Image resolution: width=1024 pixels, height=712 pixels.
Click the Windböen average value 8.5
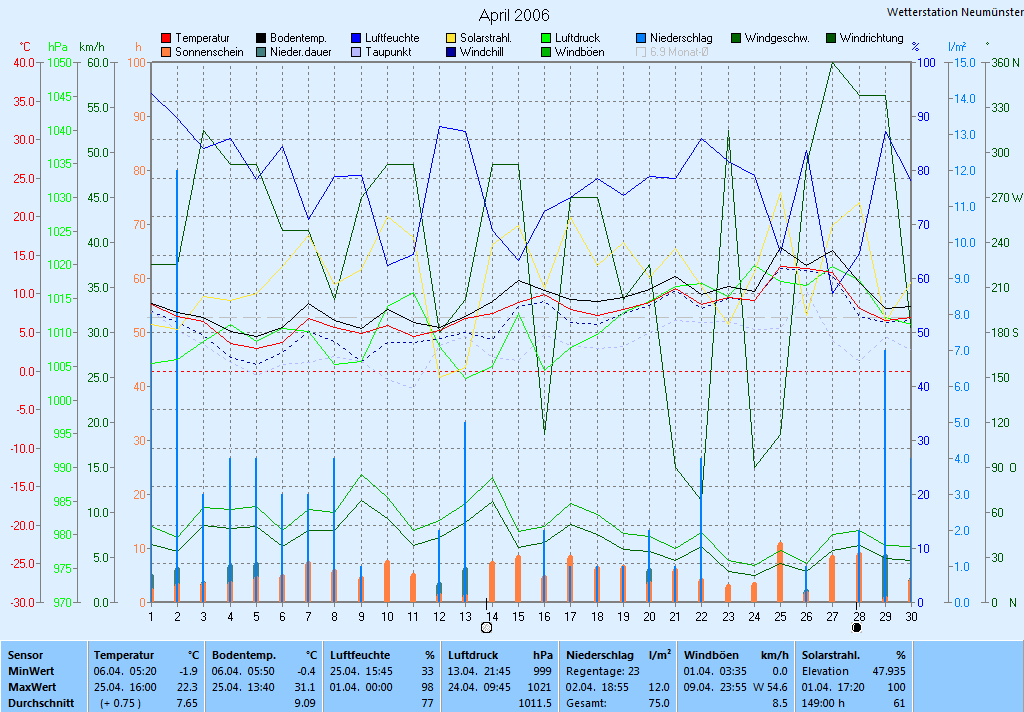click(x=780, y=704)
